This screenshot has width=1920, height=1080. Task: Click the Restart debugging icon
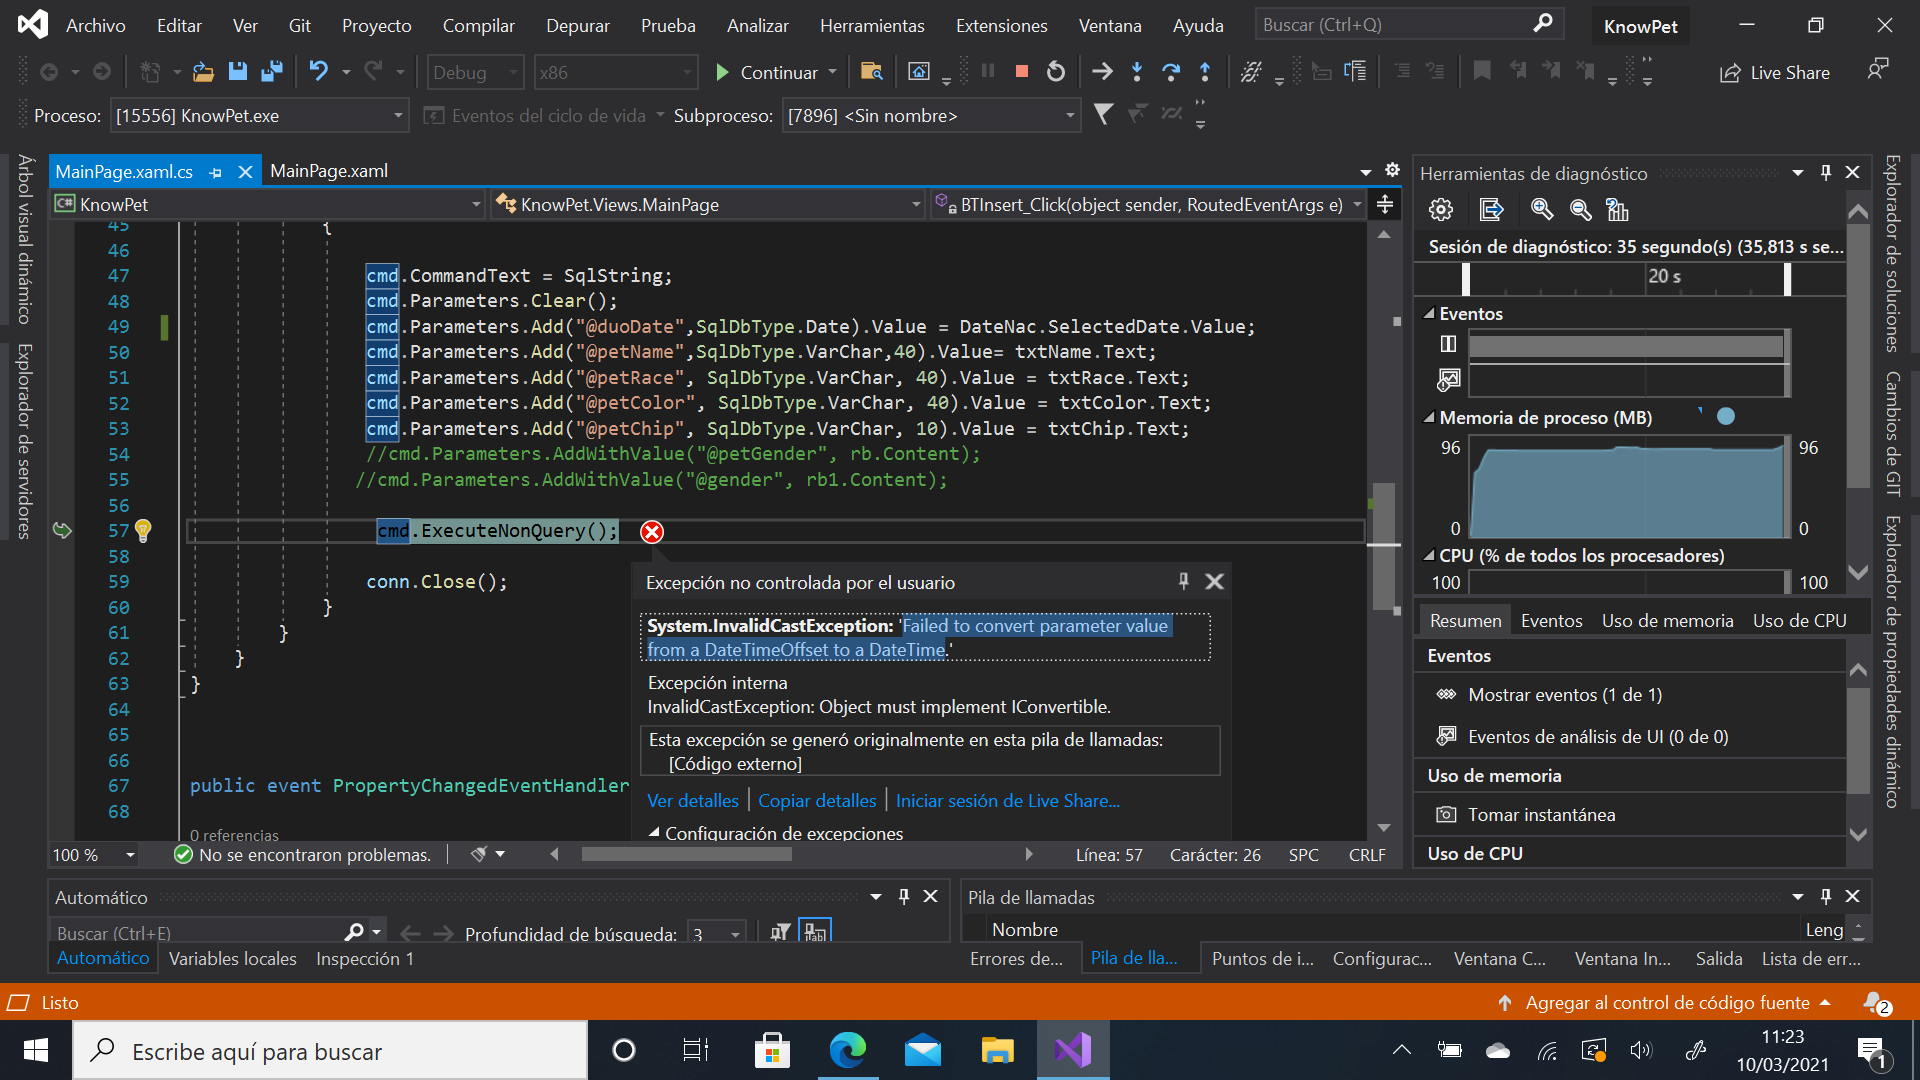[x=1056, y=71]
